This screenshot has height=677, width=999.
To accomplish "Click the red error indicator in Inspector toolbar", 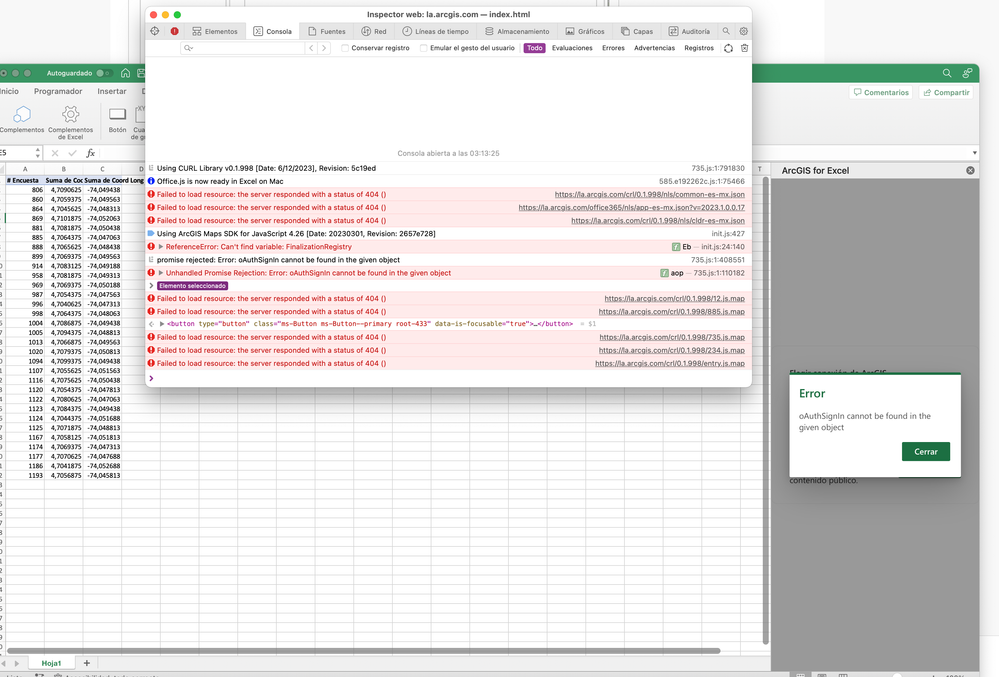I will click(175, 31).
